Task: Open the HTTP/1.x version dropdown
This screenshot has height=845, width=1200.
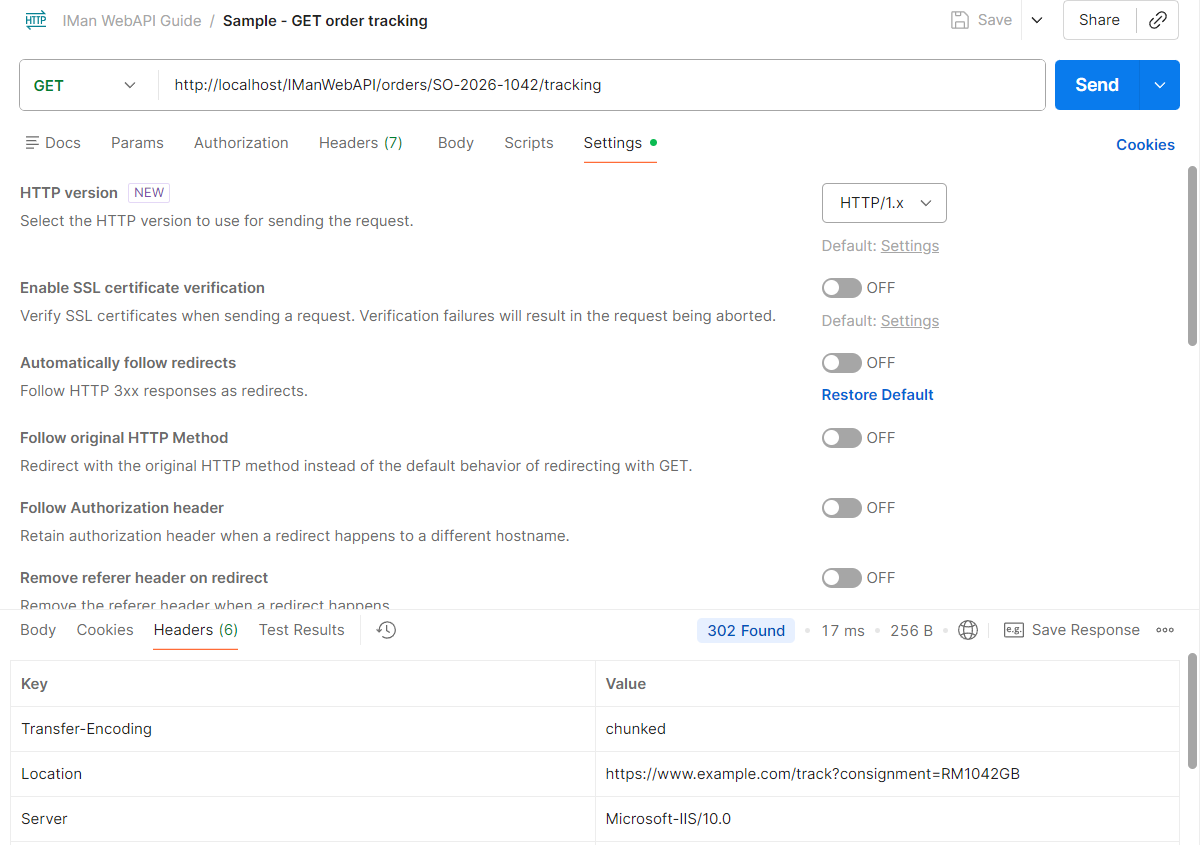Action: (x=884, y=203)
